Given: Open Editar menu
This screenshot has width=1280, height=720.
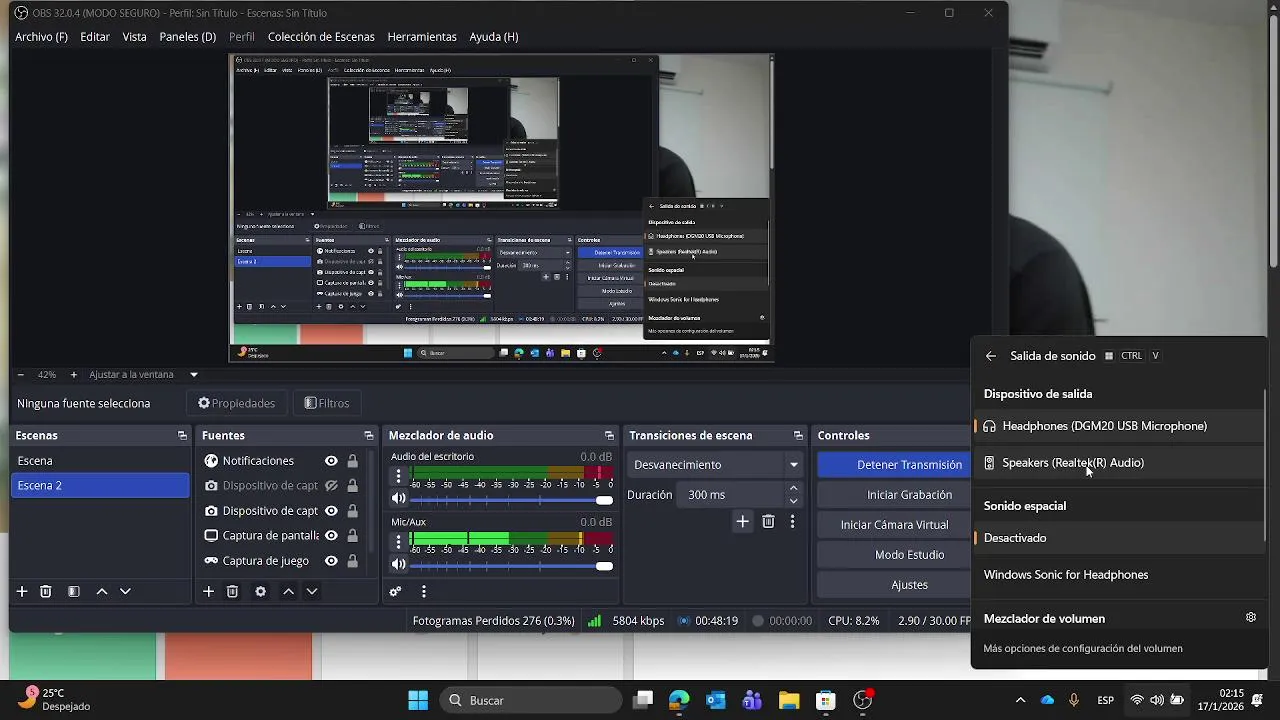Looking at the screenshot, I should (x=95, y=37).
